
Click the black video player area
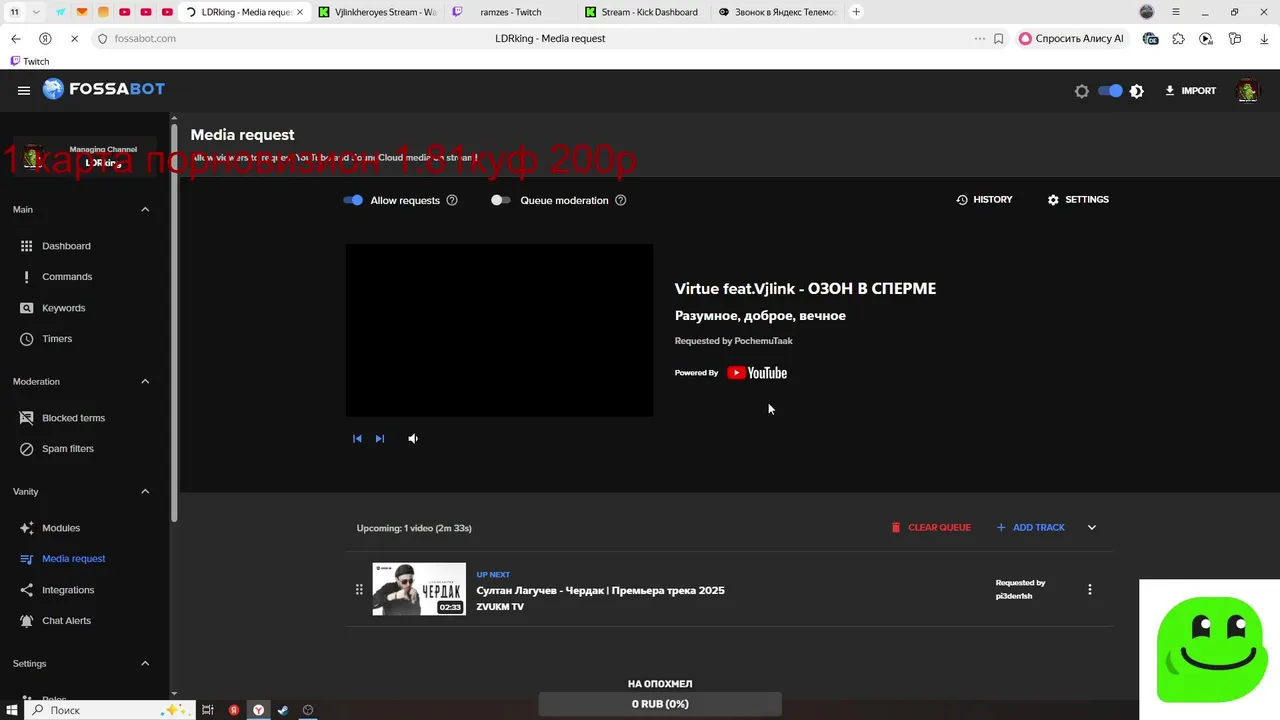click(x=499, y=330)
